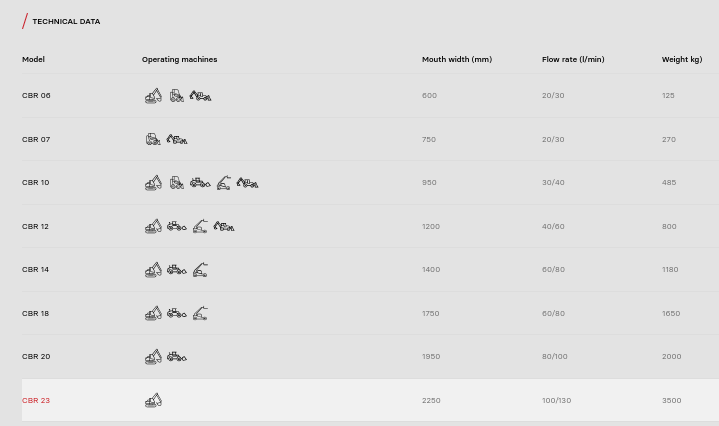Click the backhoe loader icon in the CBR 12 row
This screenshot has width=719, height=426.
tap(224, 227)
